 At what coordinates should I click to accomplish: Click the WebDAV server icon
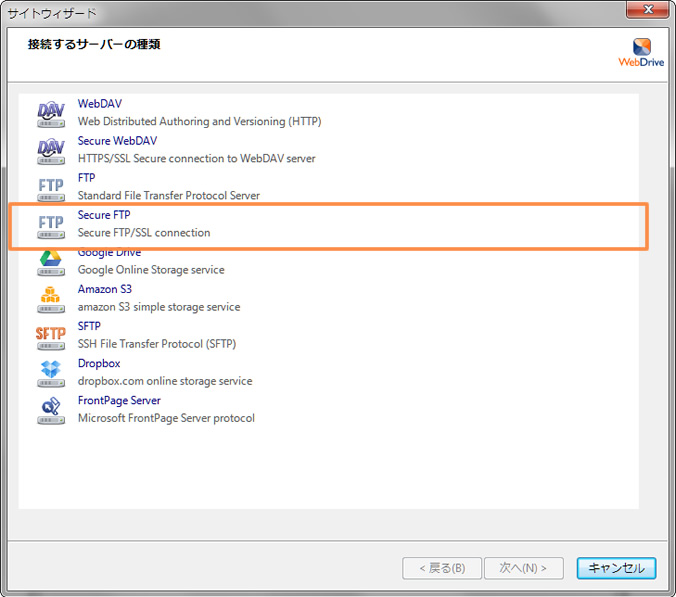tap(51, 112)
